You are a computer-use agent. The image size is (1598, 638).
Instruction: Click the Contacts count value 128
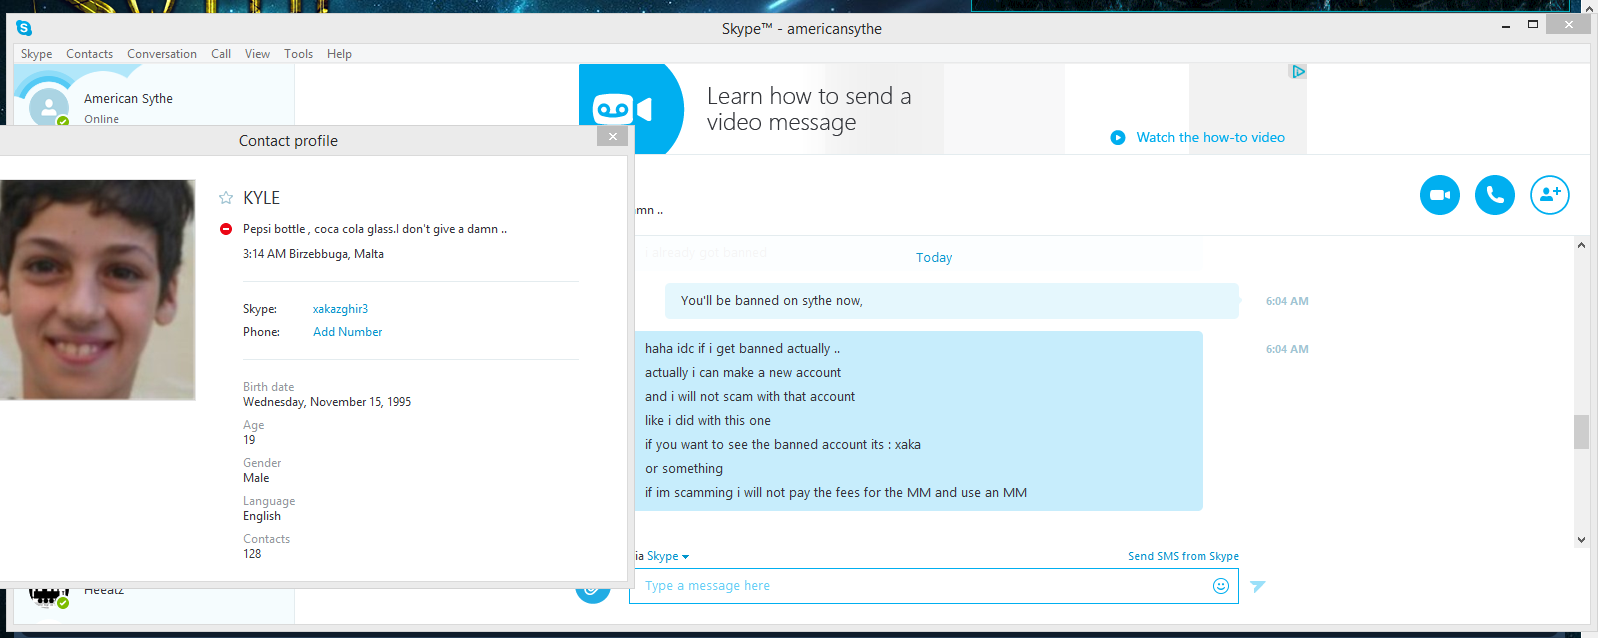coord(252,554)
